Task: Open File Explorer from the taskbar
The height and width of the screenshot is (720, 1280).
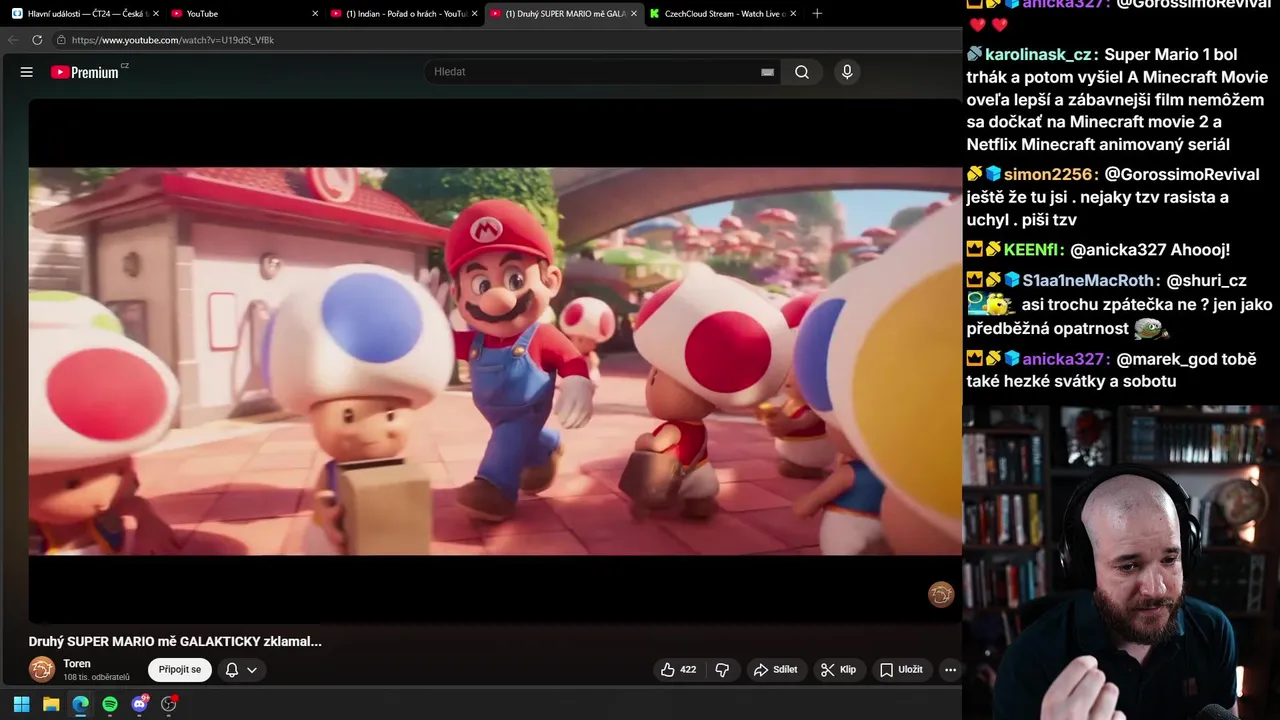Action: [x=51, y=704]
